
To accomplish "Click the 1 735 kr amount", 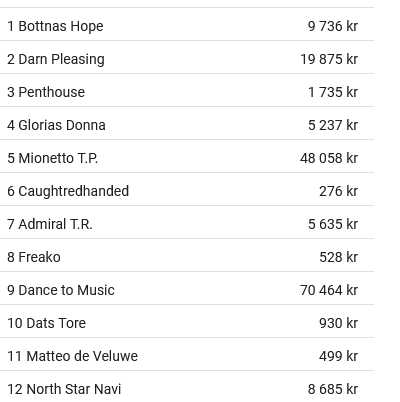I will tap(333, 92).
